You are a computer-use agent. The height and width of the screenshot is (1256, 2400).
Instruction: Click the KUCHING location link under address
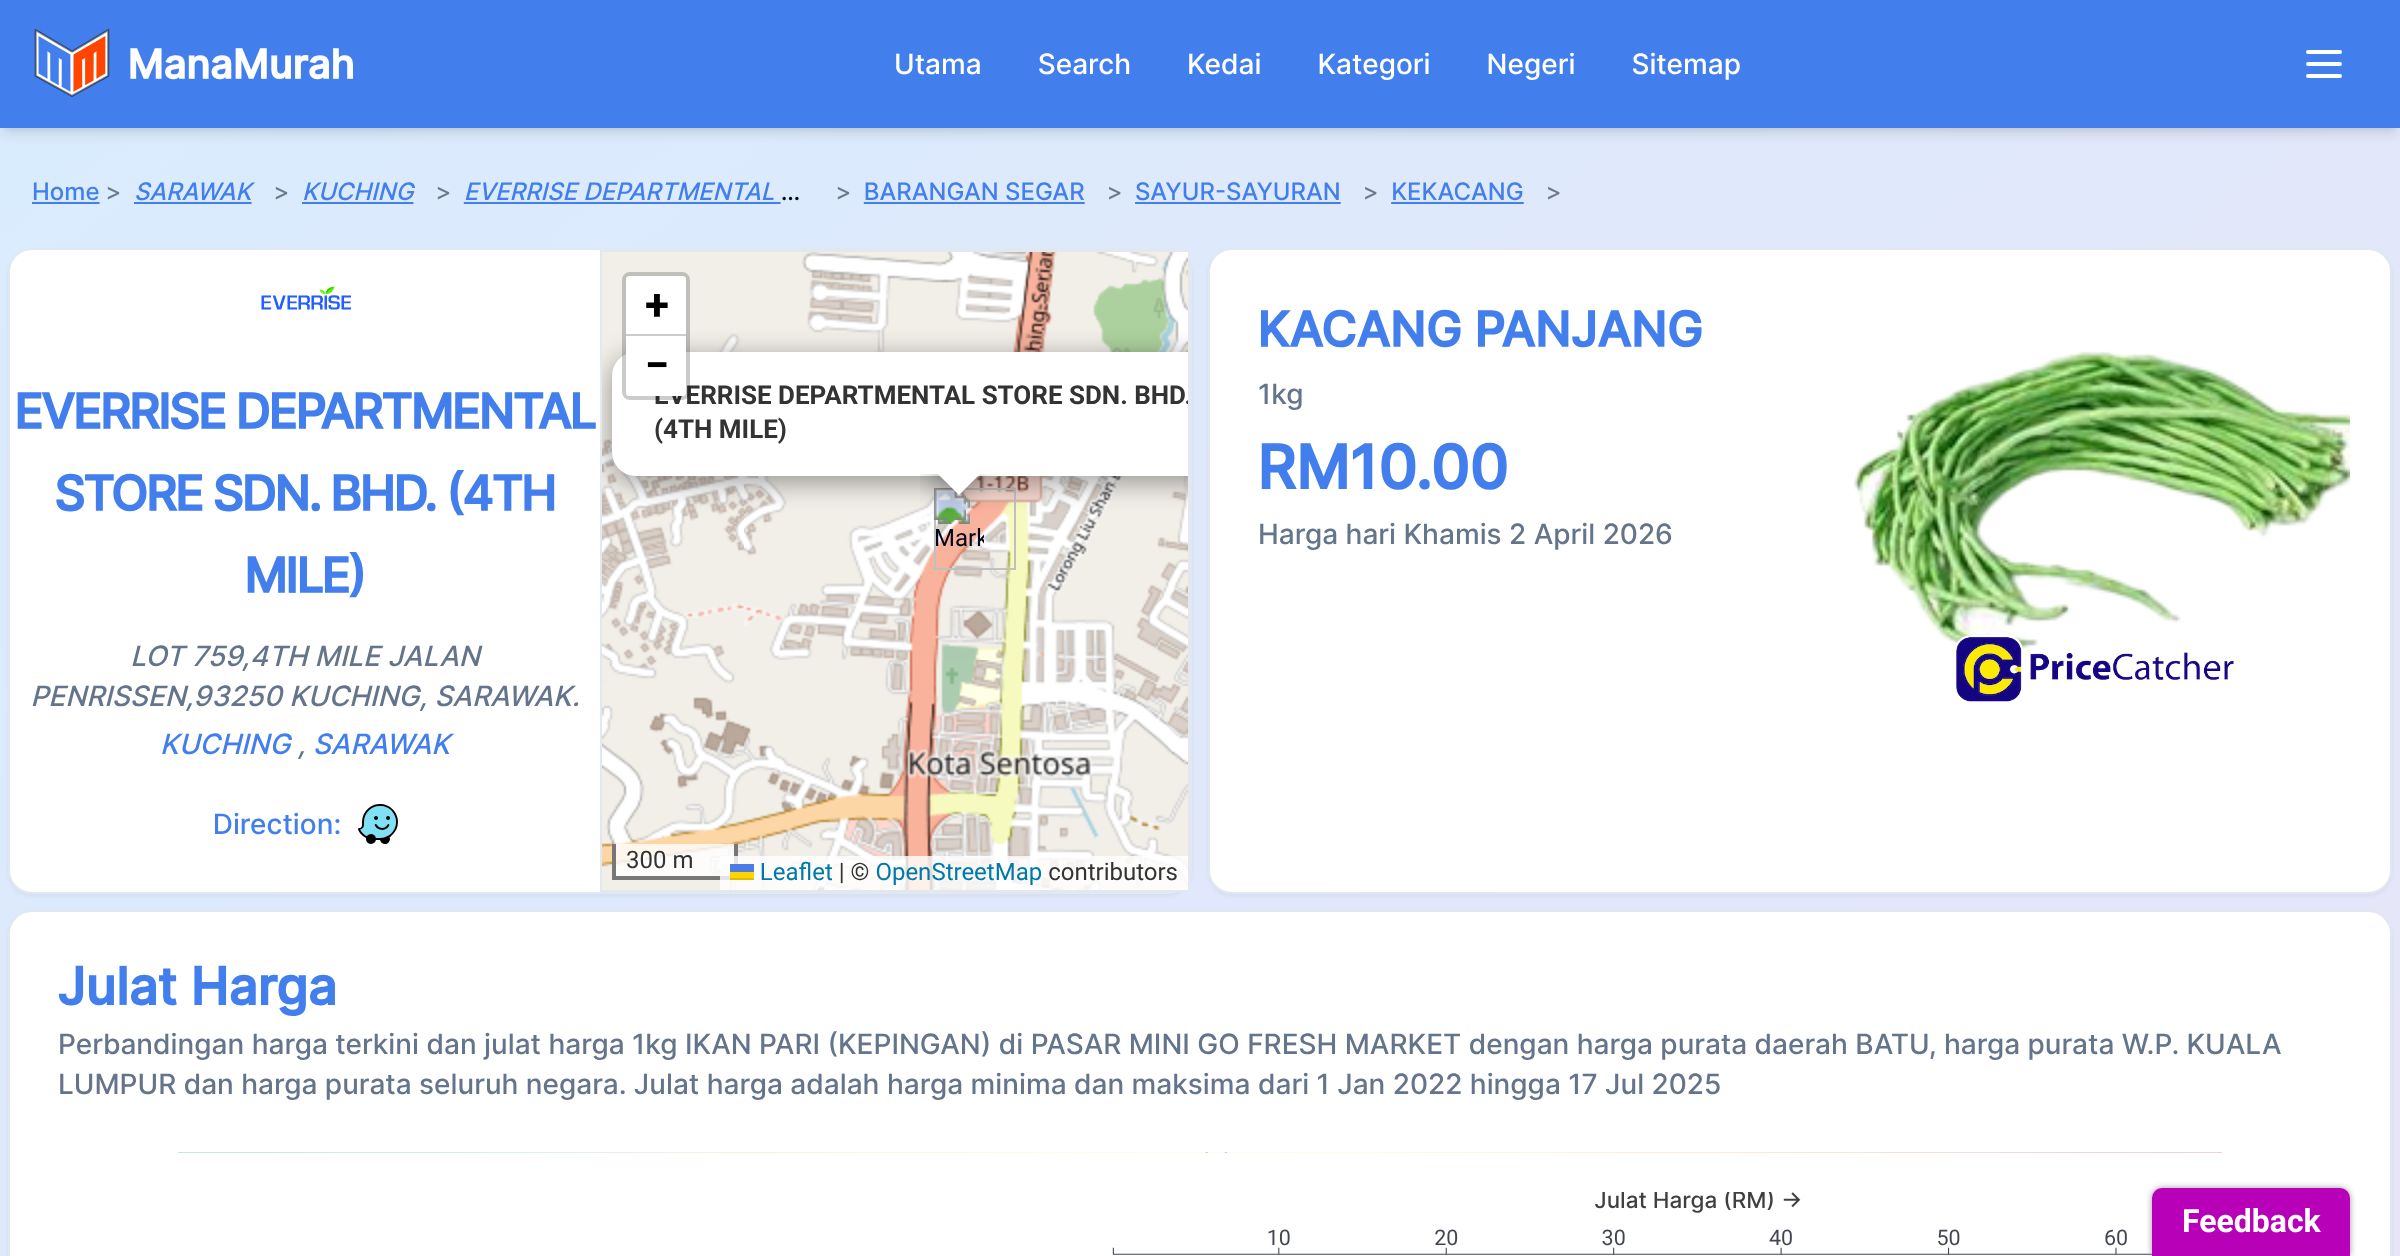[x=227, y=744]
